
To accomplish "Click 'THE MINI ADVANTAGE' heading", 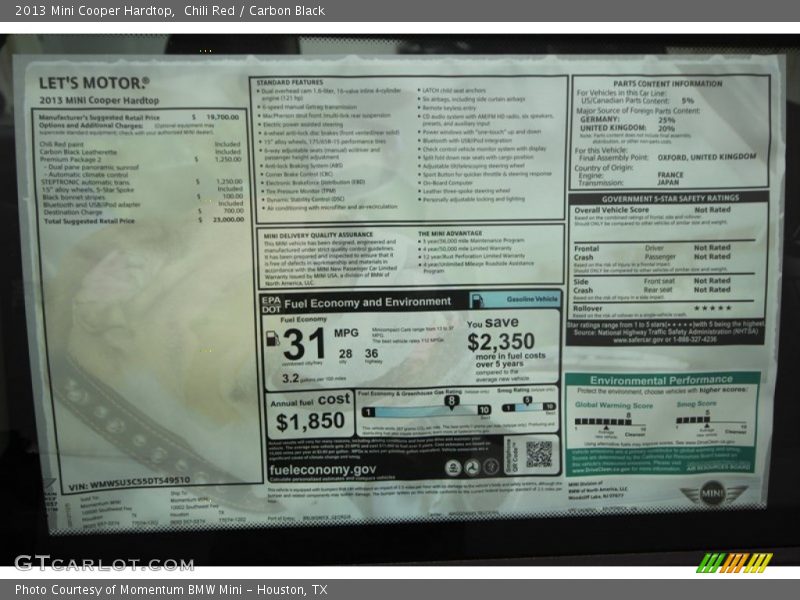I will click(450, 233).
